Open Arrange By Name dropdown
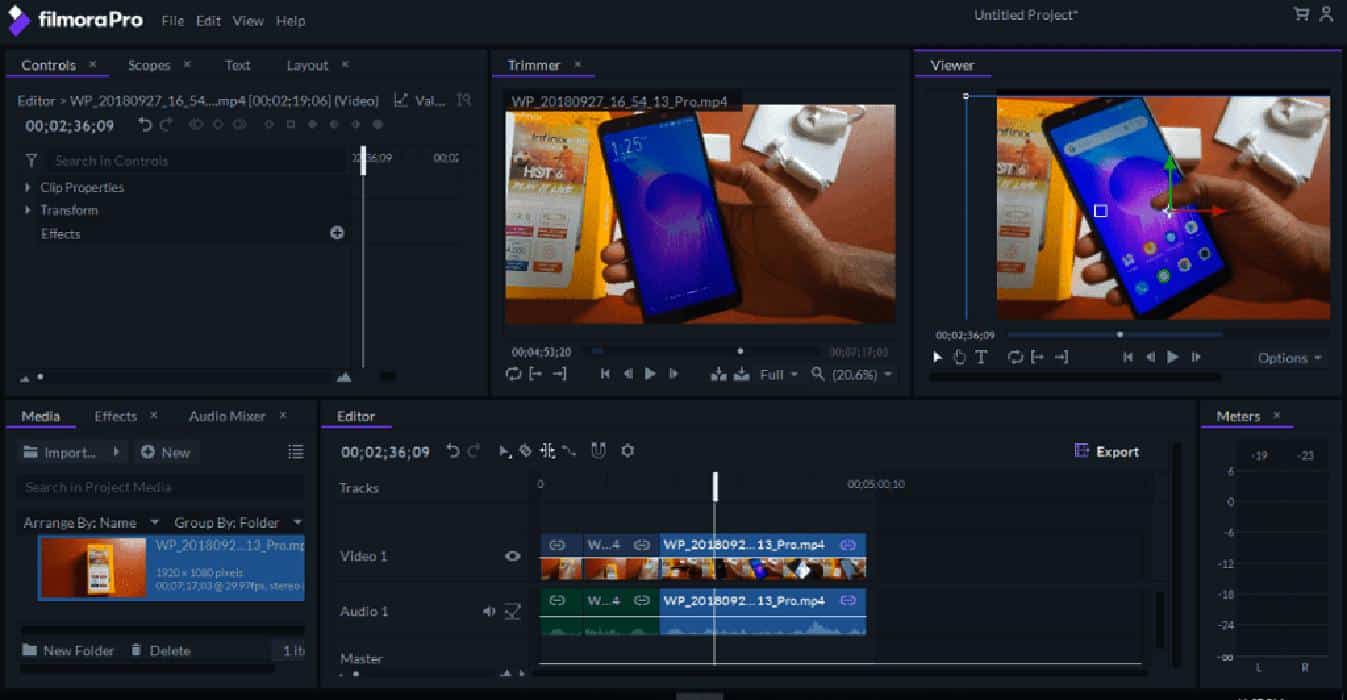1347x700 pixels. click(91, 522)
